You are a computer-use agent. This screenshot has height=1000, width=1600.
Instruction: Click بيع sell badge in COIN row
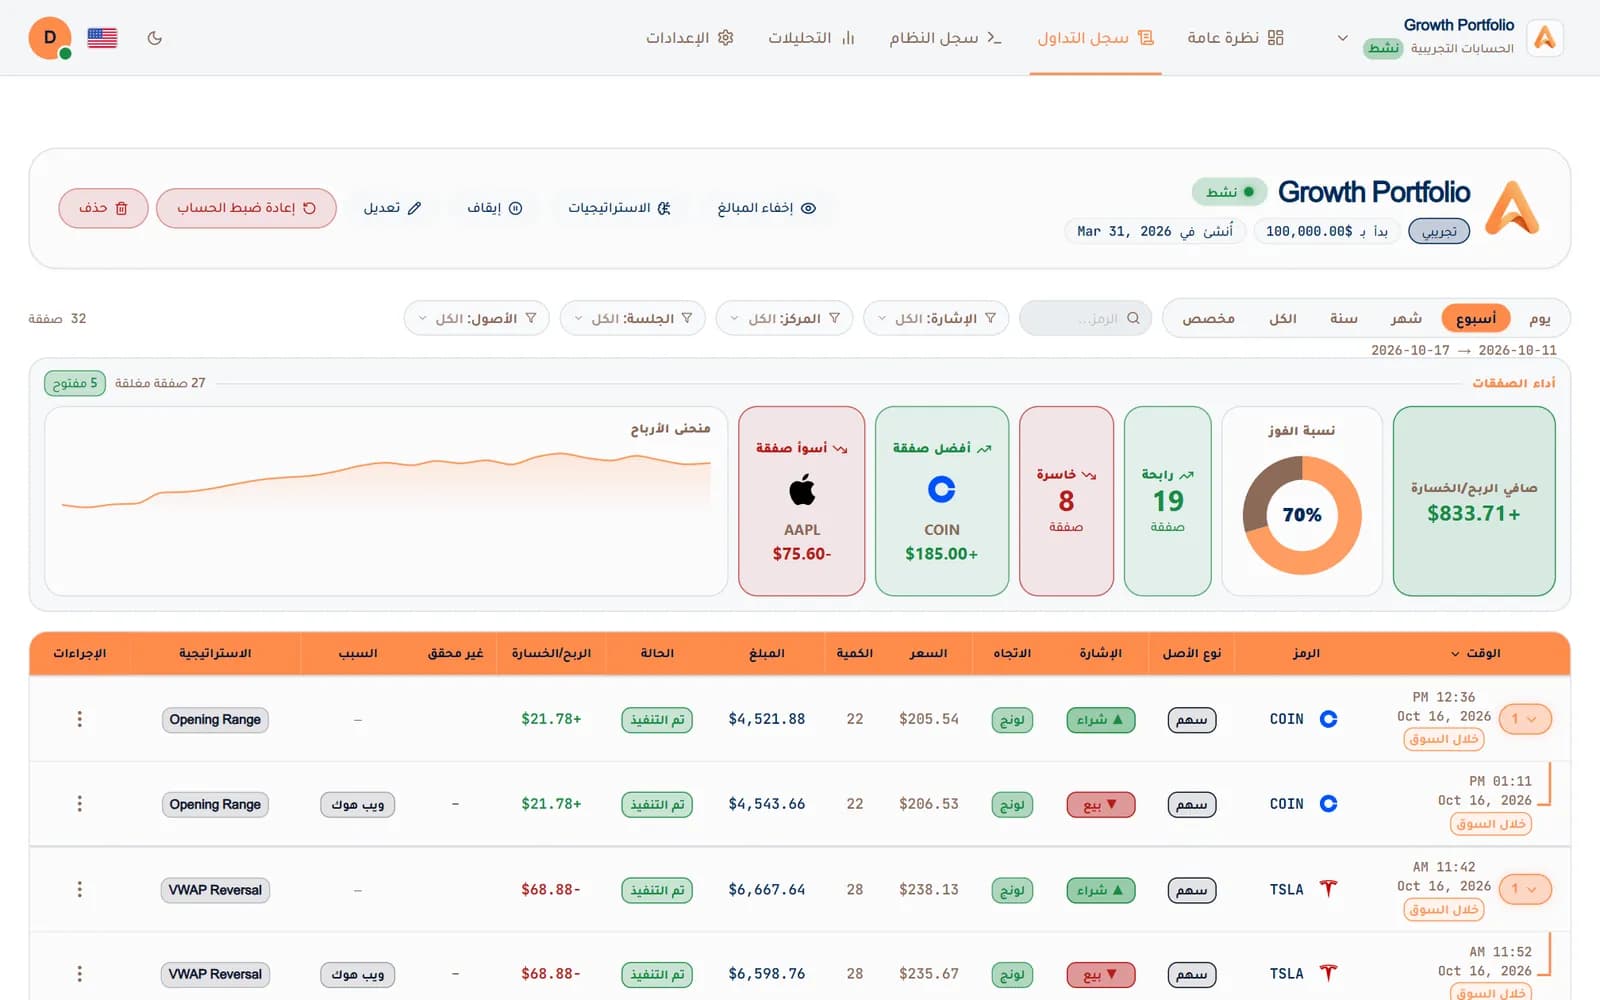[x=1101, y=805]
